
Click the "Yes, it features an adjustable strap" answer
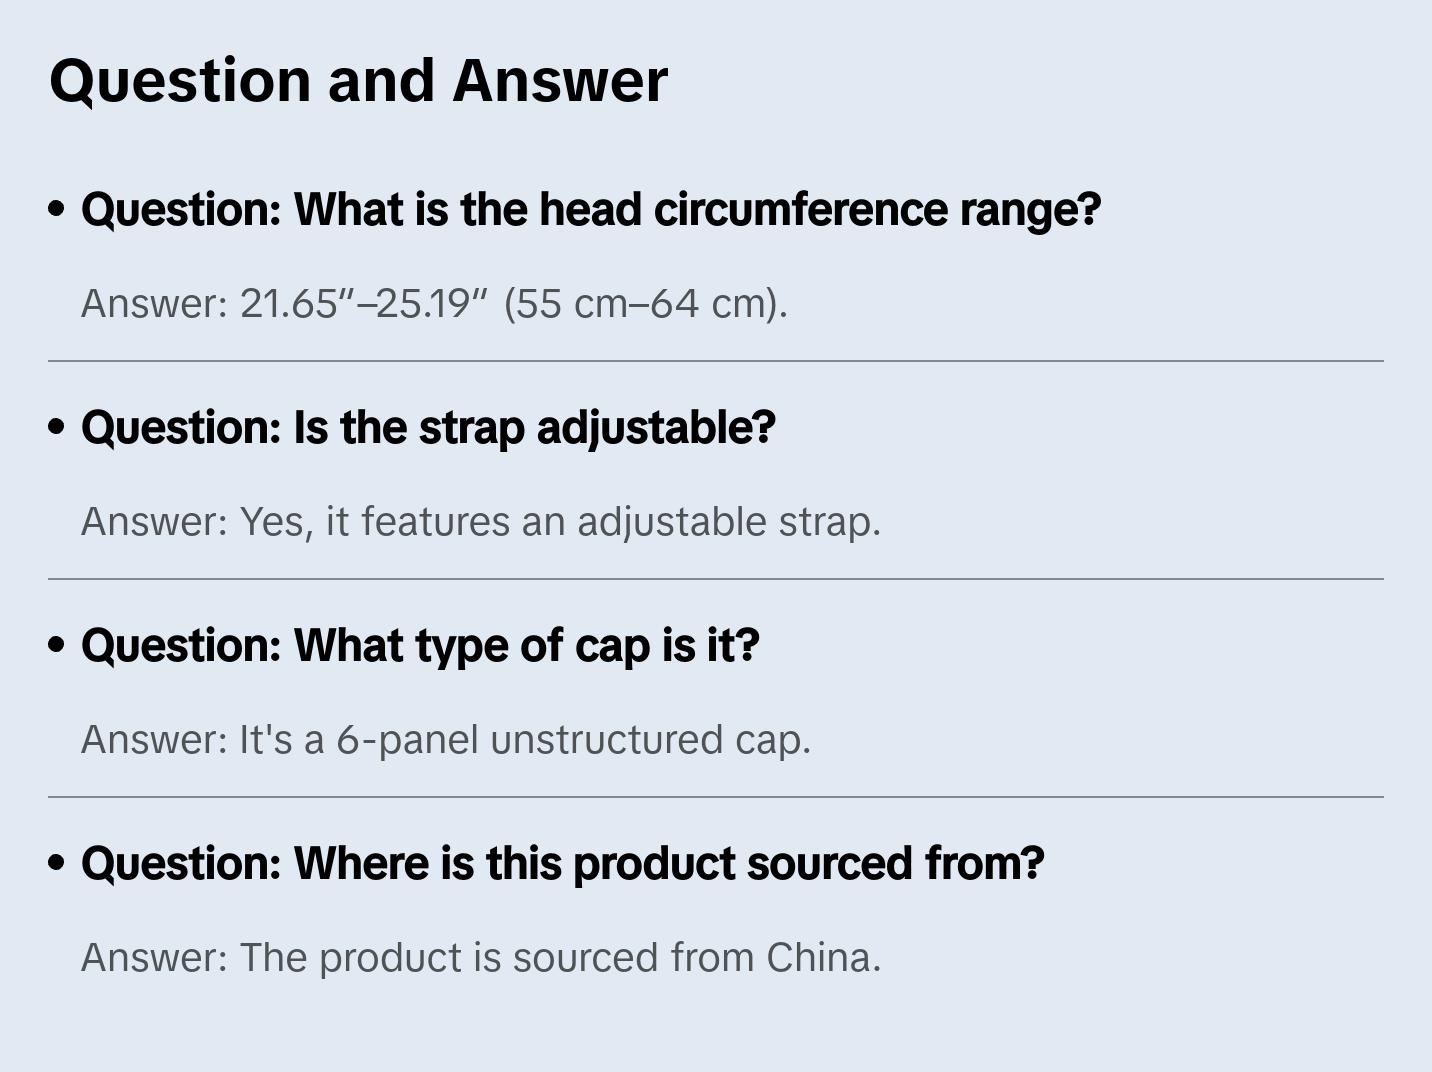[x=560, y=522]
